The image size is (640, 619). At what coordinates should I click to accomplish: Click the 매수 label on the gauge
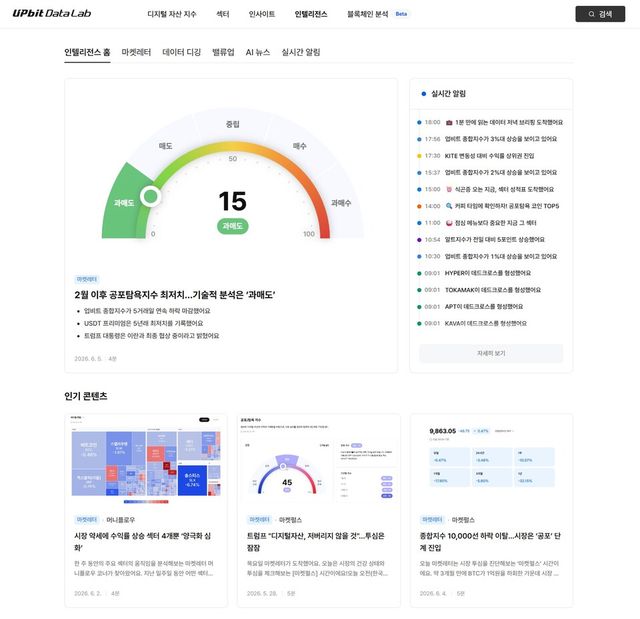[300, 146]
